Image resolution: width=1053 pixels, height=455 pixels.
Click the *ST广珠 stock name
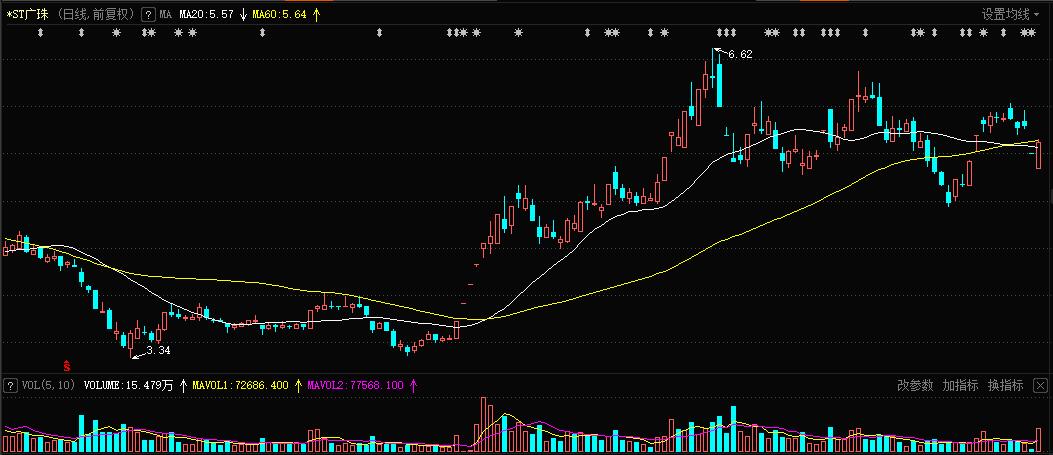click(26, 15)
